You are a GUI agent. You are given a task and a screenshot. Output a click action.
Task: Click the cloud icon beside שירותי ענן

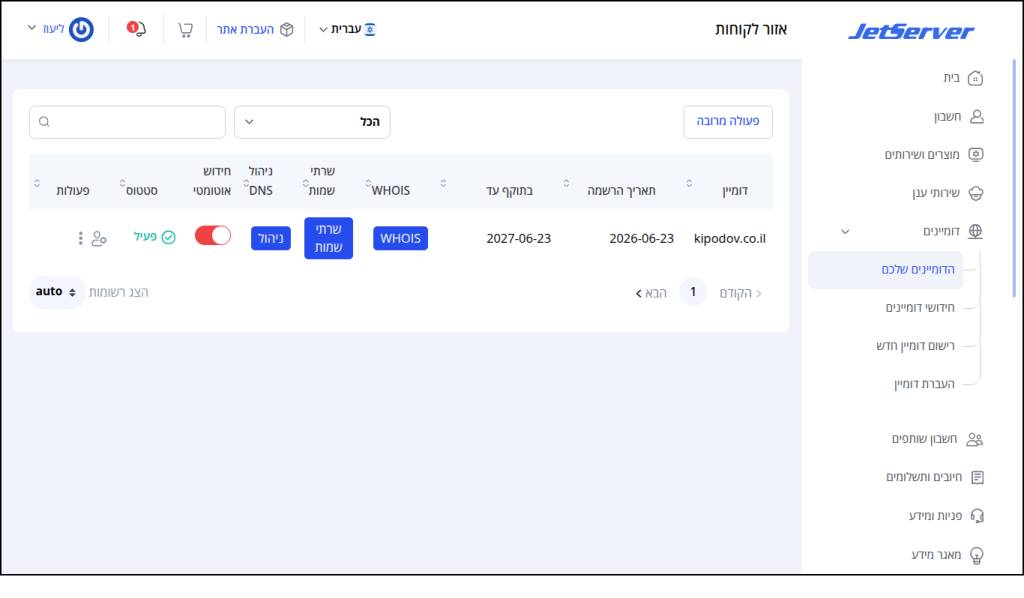point(976,193)
